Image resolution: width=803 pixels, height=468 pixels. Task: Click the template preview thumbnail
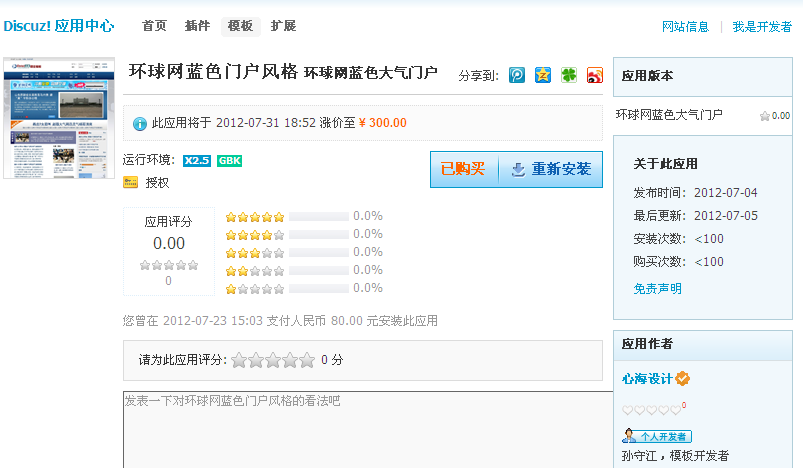coord(59,118)
